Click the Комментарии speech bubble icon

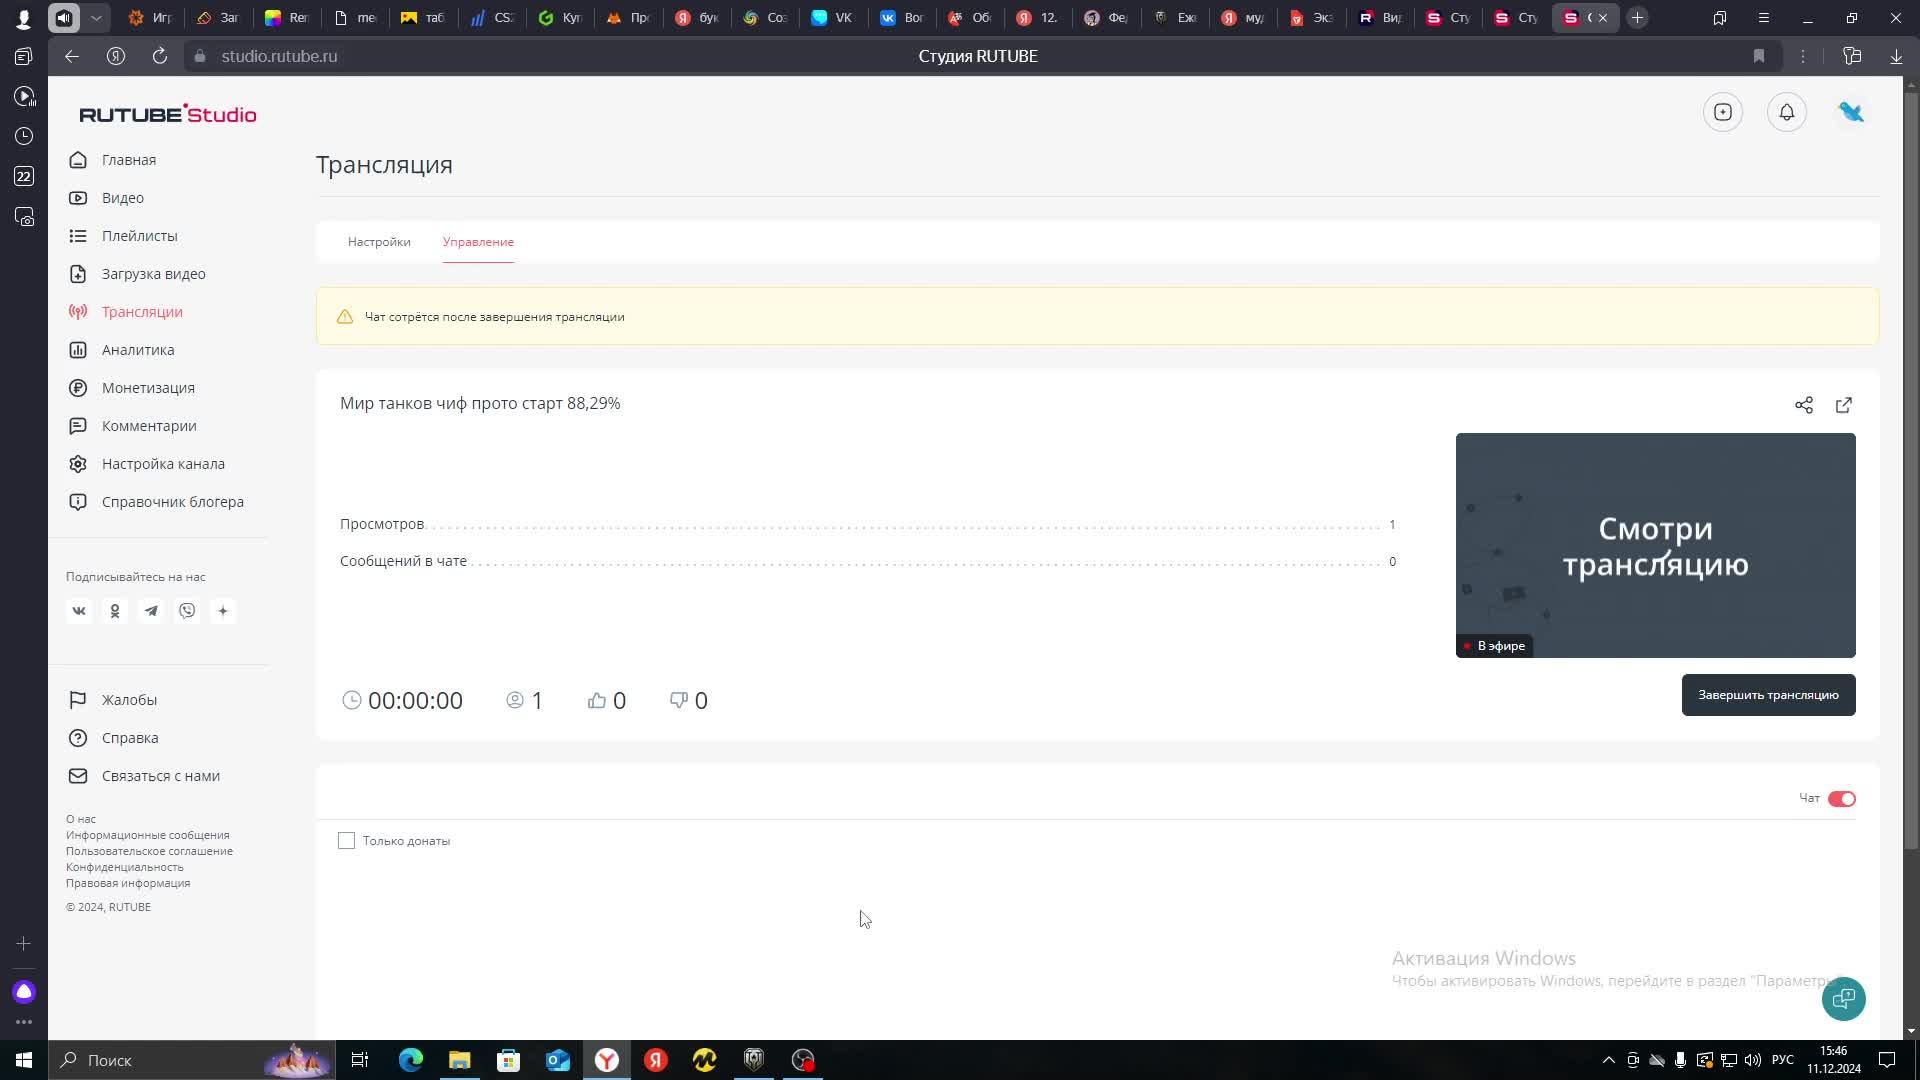(x=78, y=426)
